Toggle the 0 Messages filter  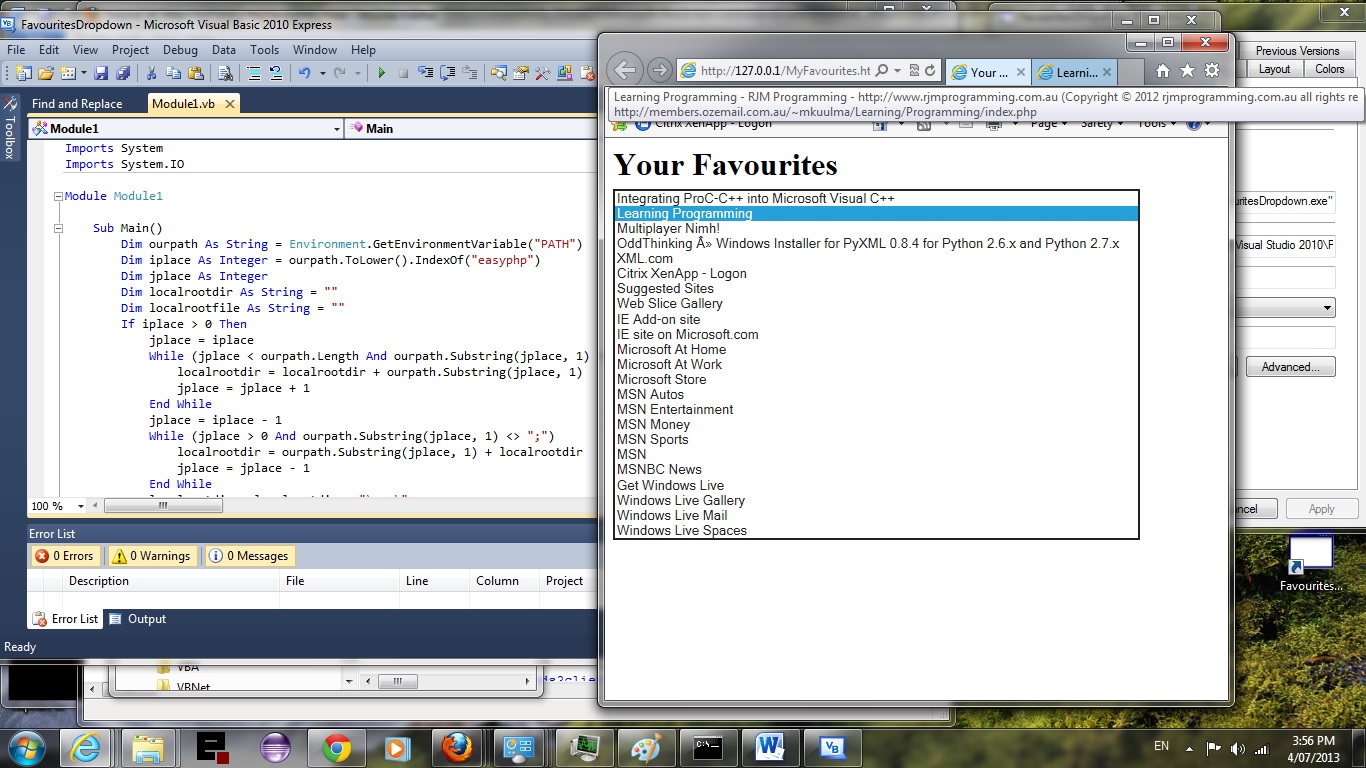[249, 556]
